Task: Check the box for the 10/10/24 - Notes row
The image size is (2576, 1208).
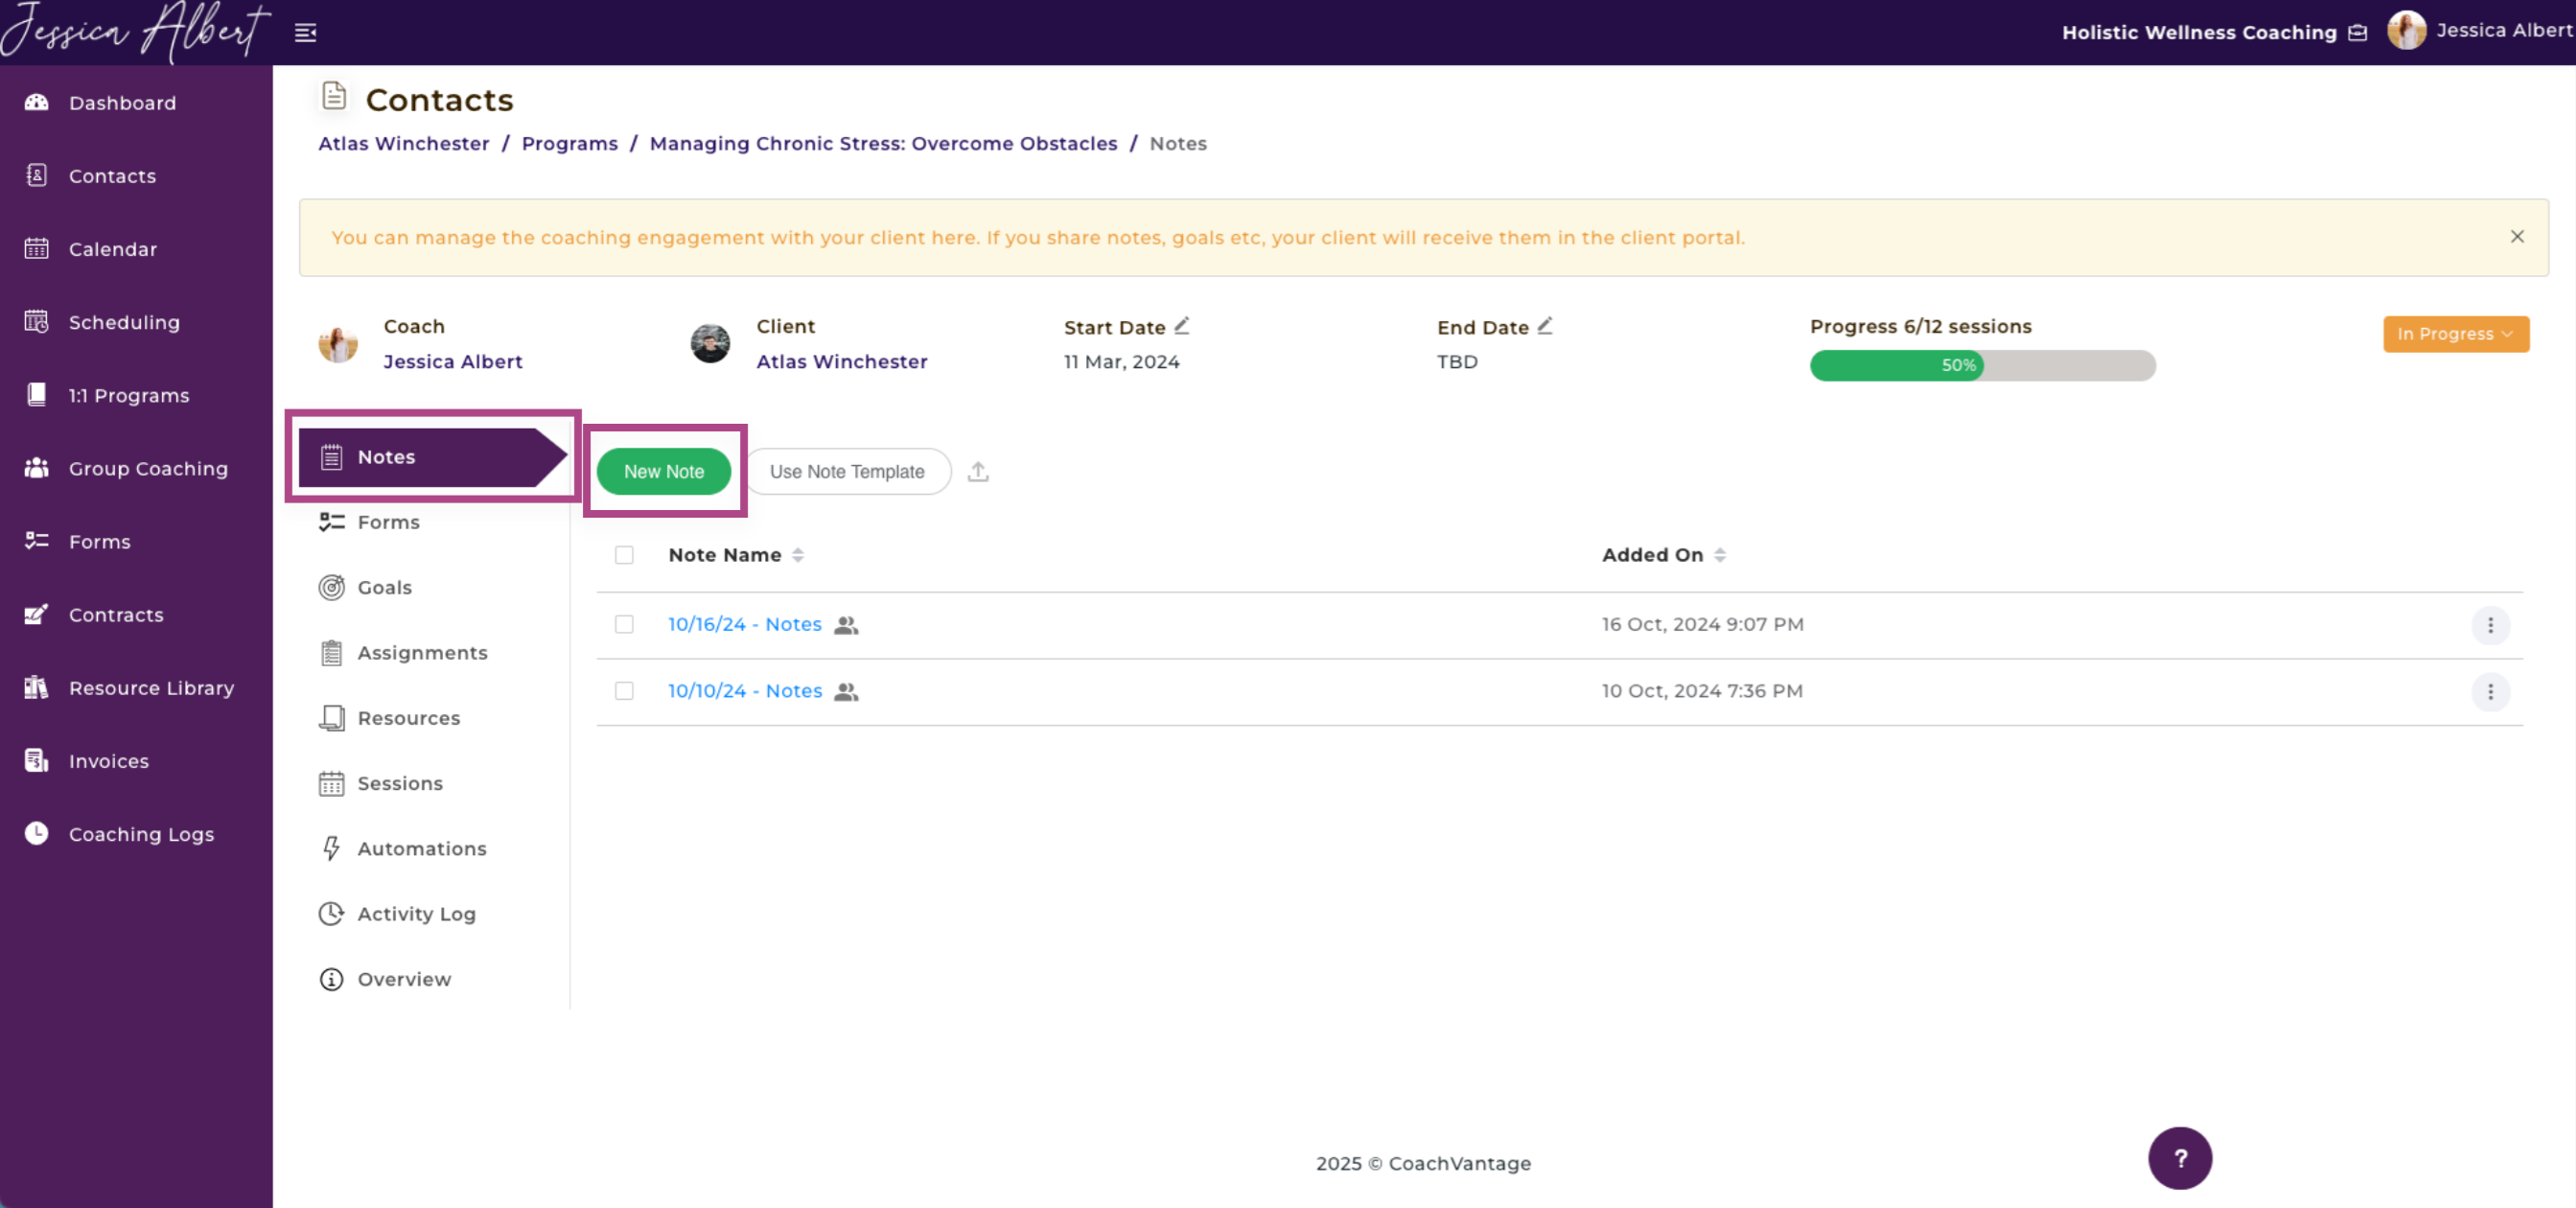Action: click(624, 691)
